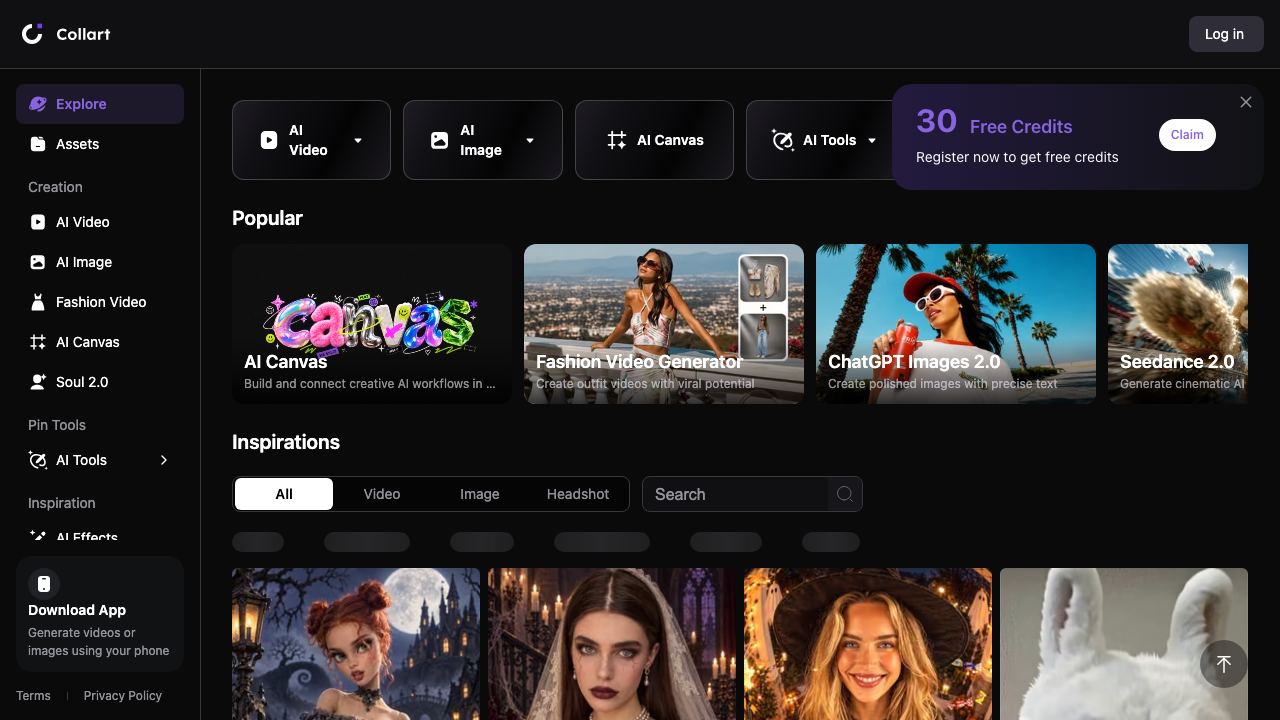Screen dimensions: 1280x720
Task: Click the top AI Tools magic icon
Action: [783, 140]
